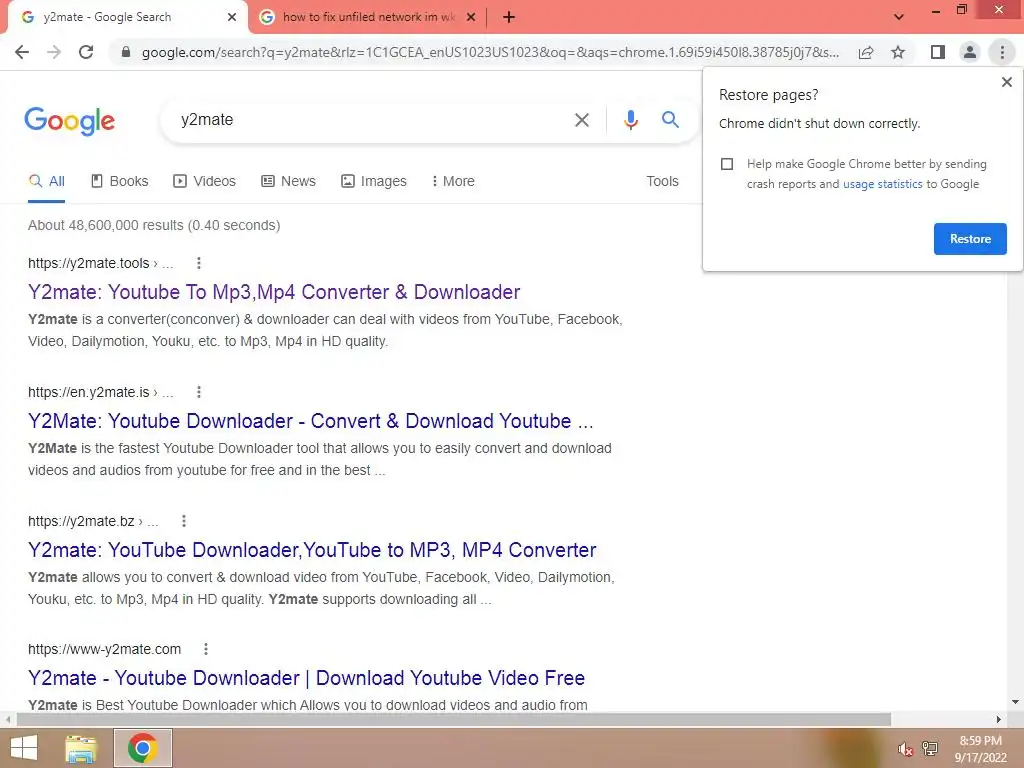
Task: Switch to News results
Action: (289, 182)
